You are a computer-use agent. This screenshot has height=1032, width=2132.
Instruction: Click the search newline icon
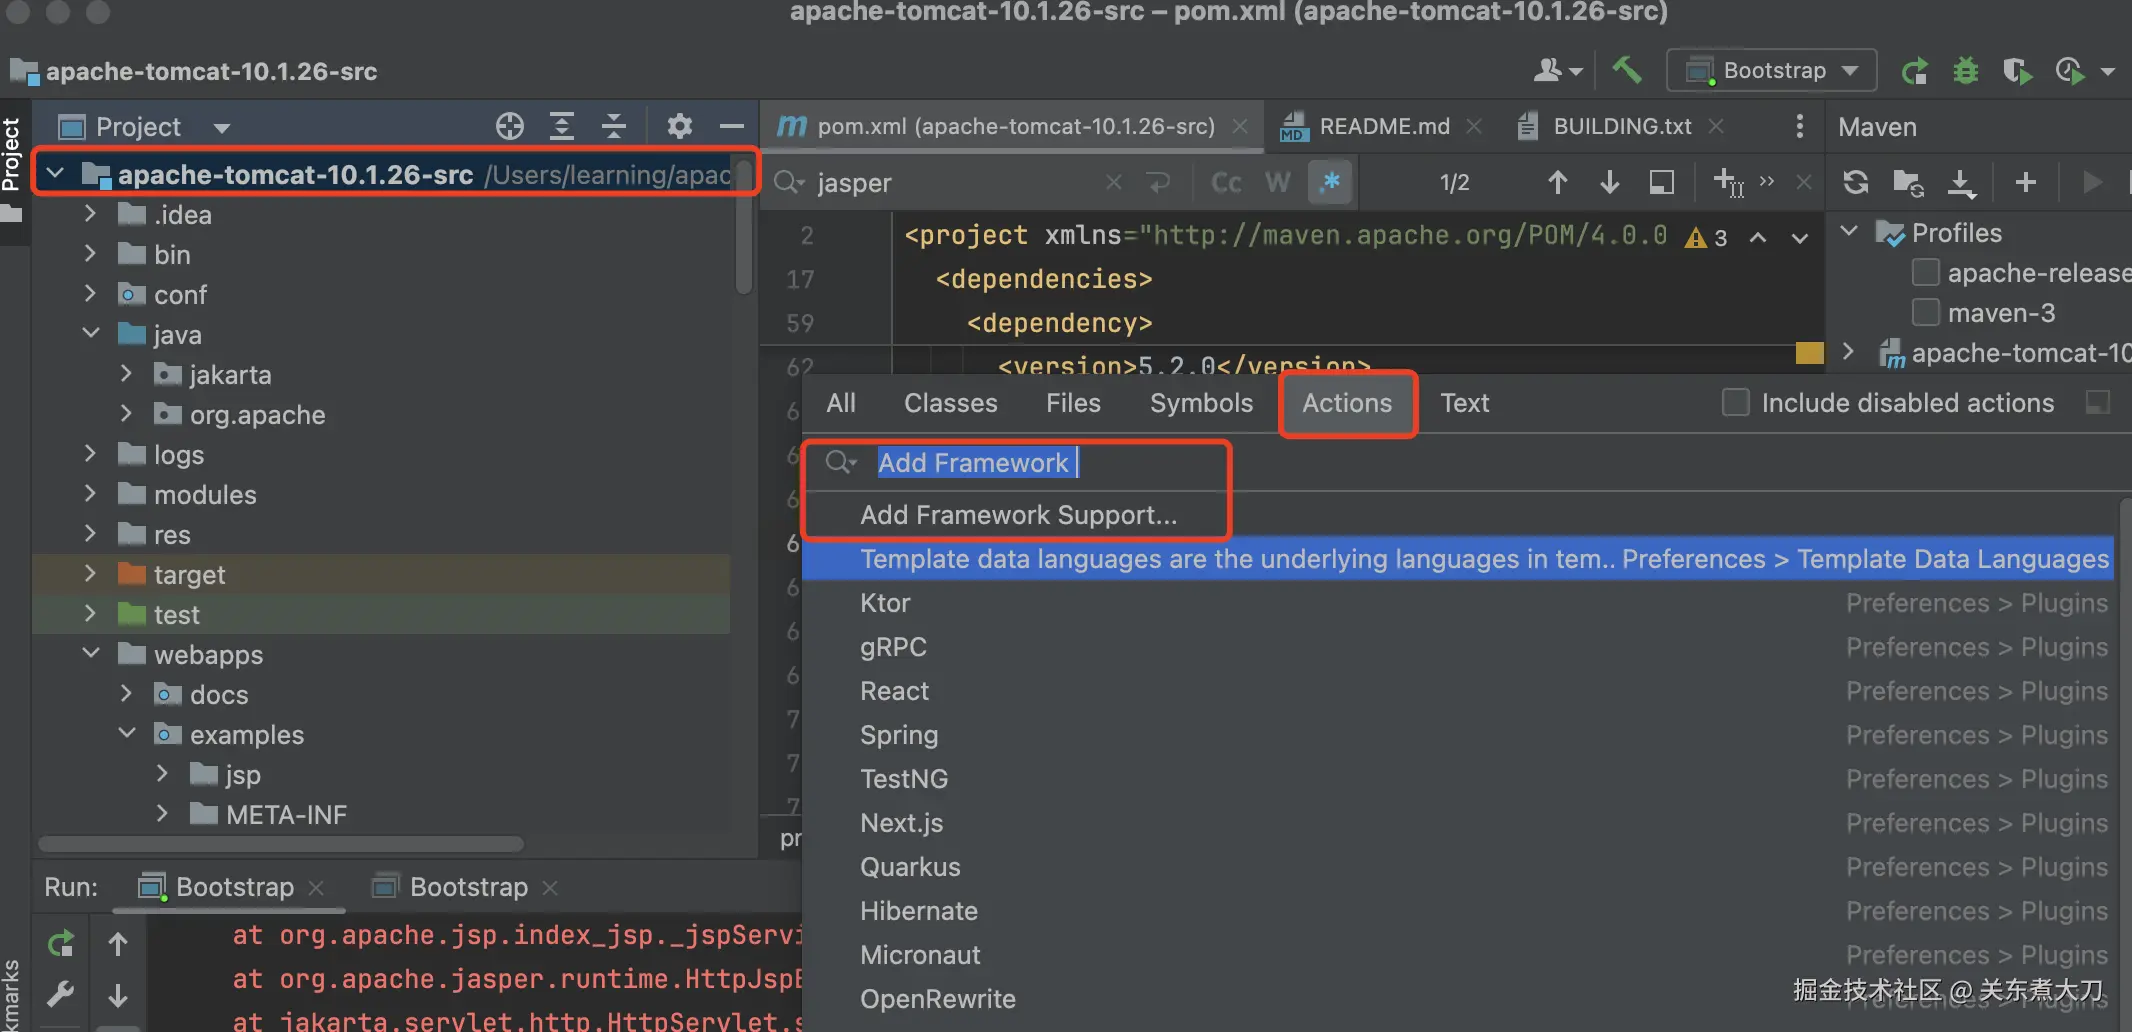point(1158,182)
